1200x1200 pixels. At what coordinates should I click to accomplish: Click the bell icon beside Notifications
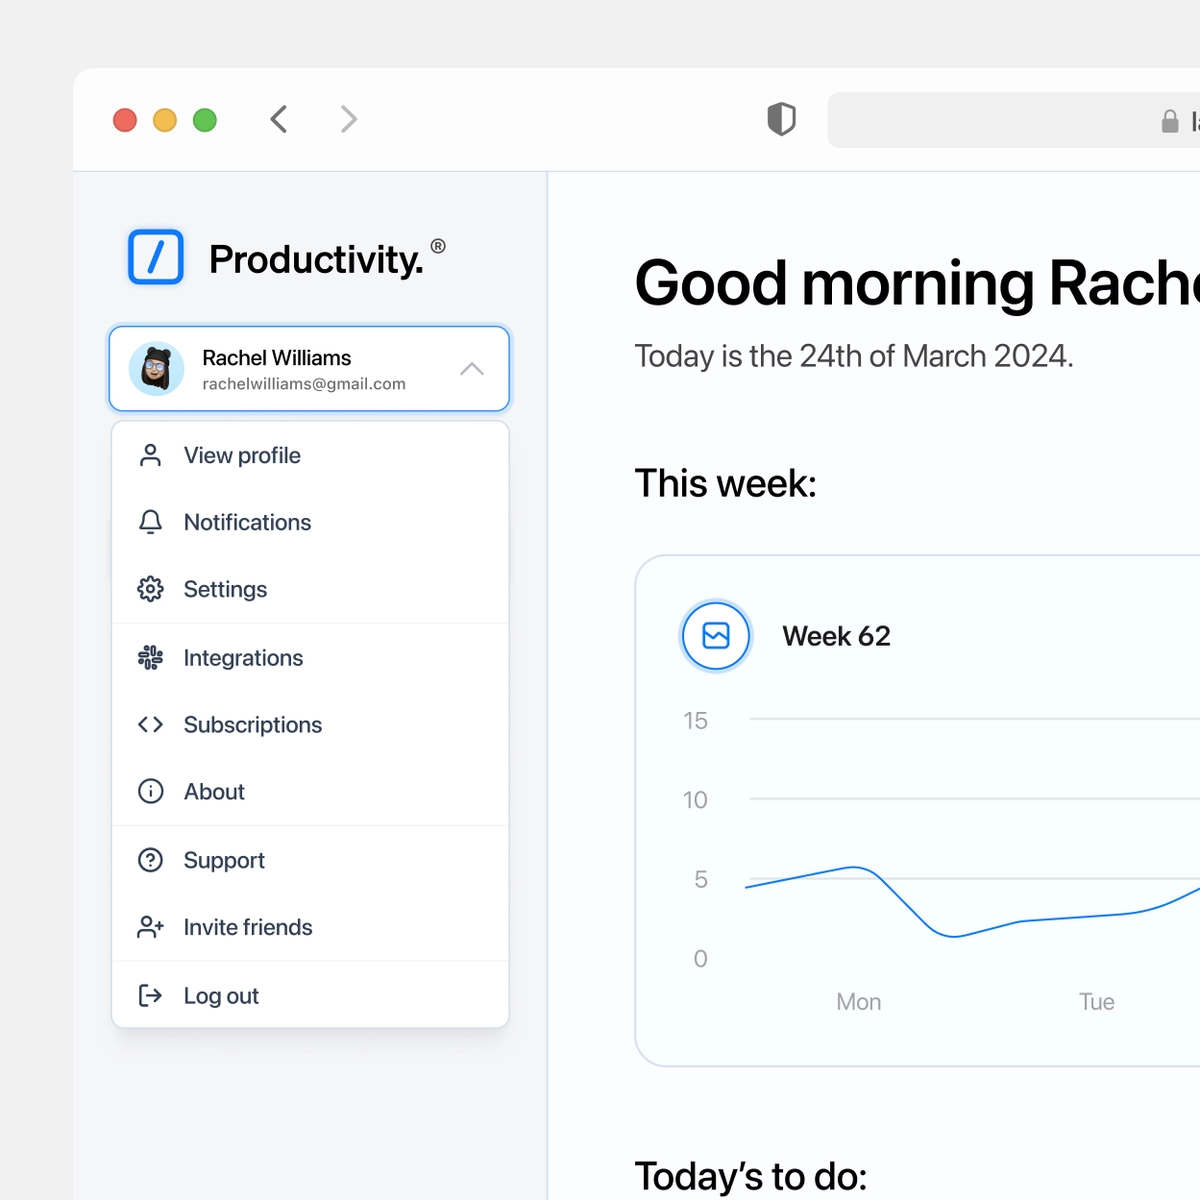pyautogui.click(x=150, y=522)
